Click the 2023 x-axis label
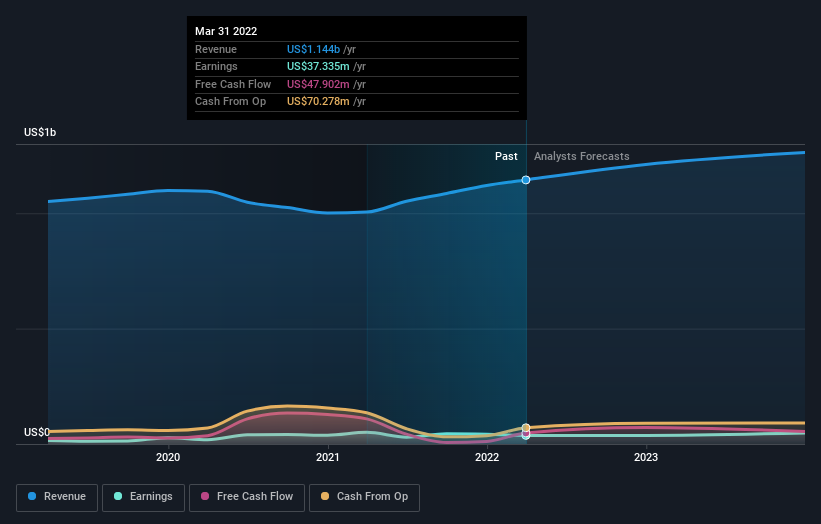Viewport: 821px width, 524px height. 646,457
